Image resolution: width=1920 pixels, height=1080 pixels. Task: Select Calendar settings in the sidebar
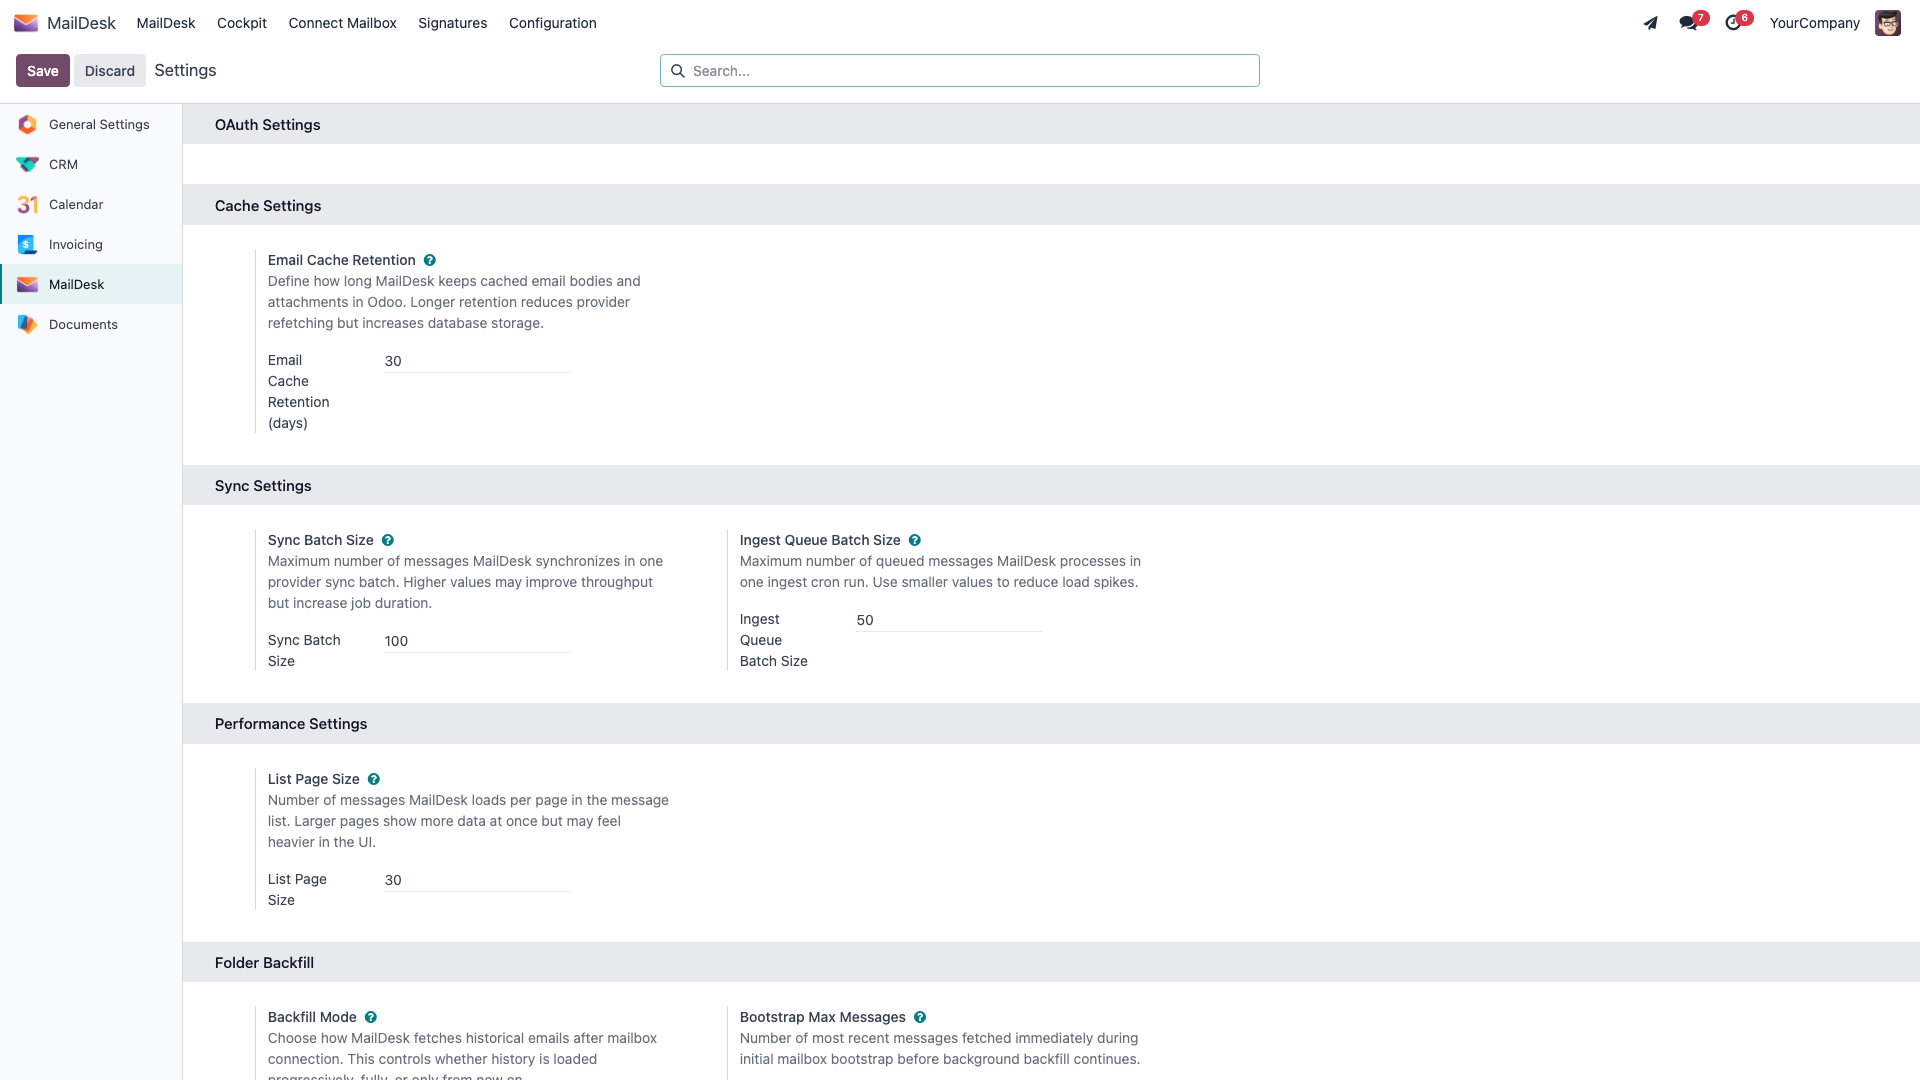point(91,204)
